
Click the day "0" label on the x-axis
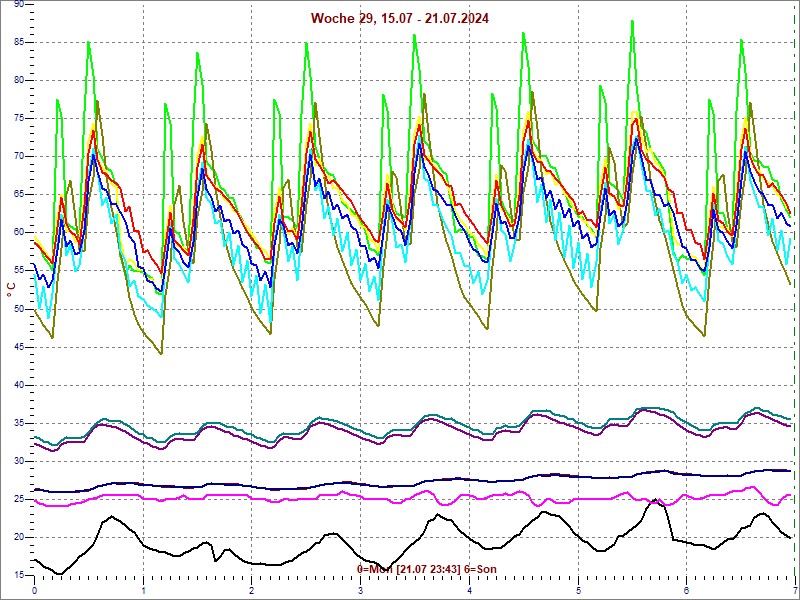pyautogui.click(x=35, y=591)
